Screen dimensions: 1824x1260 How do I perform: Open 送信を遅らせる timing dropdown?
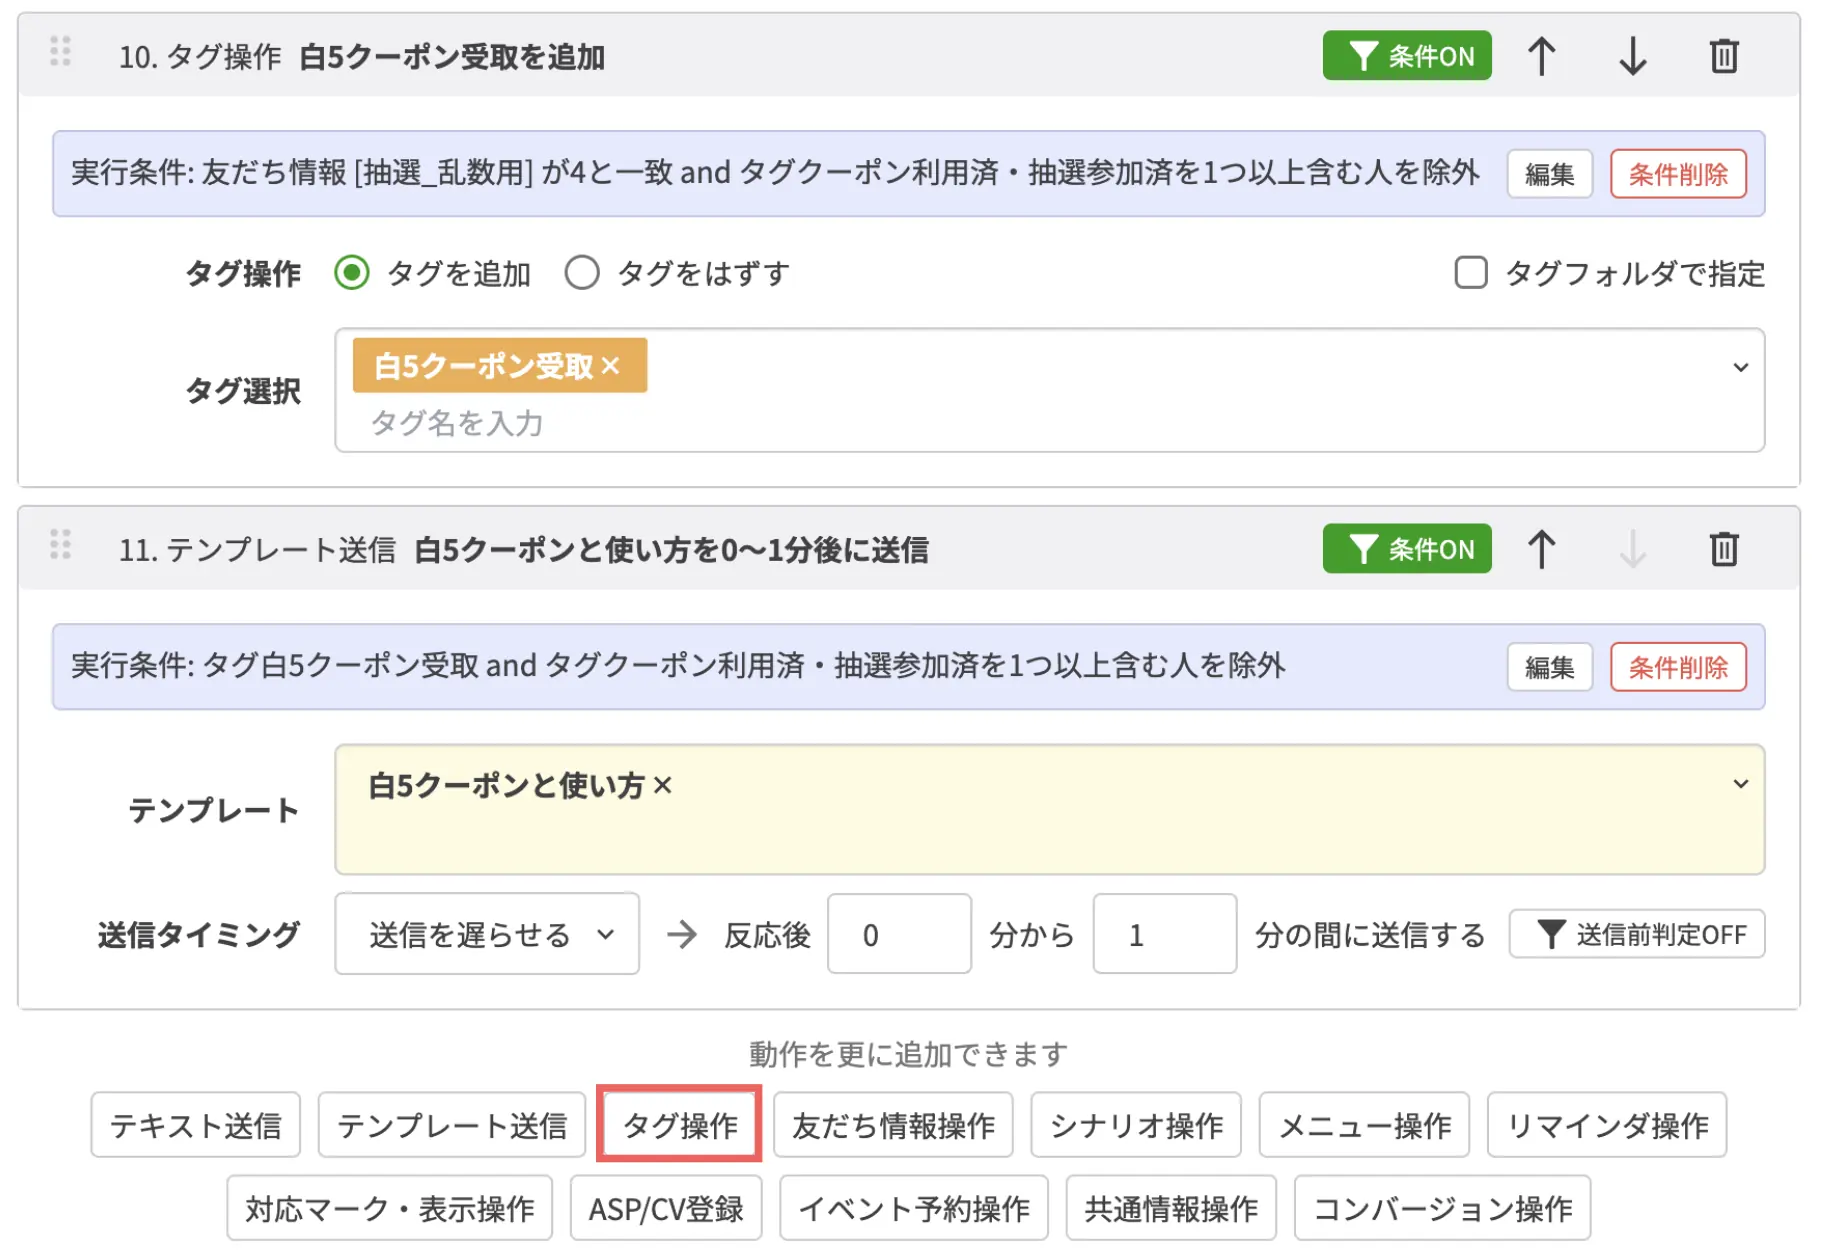(487, 934)
